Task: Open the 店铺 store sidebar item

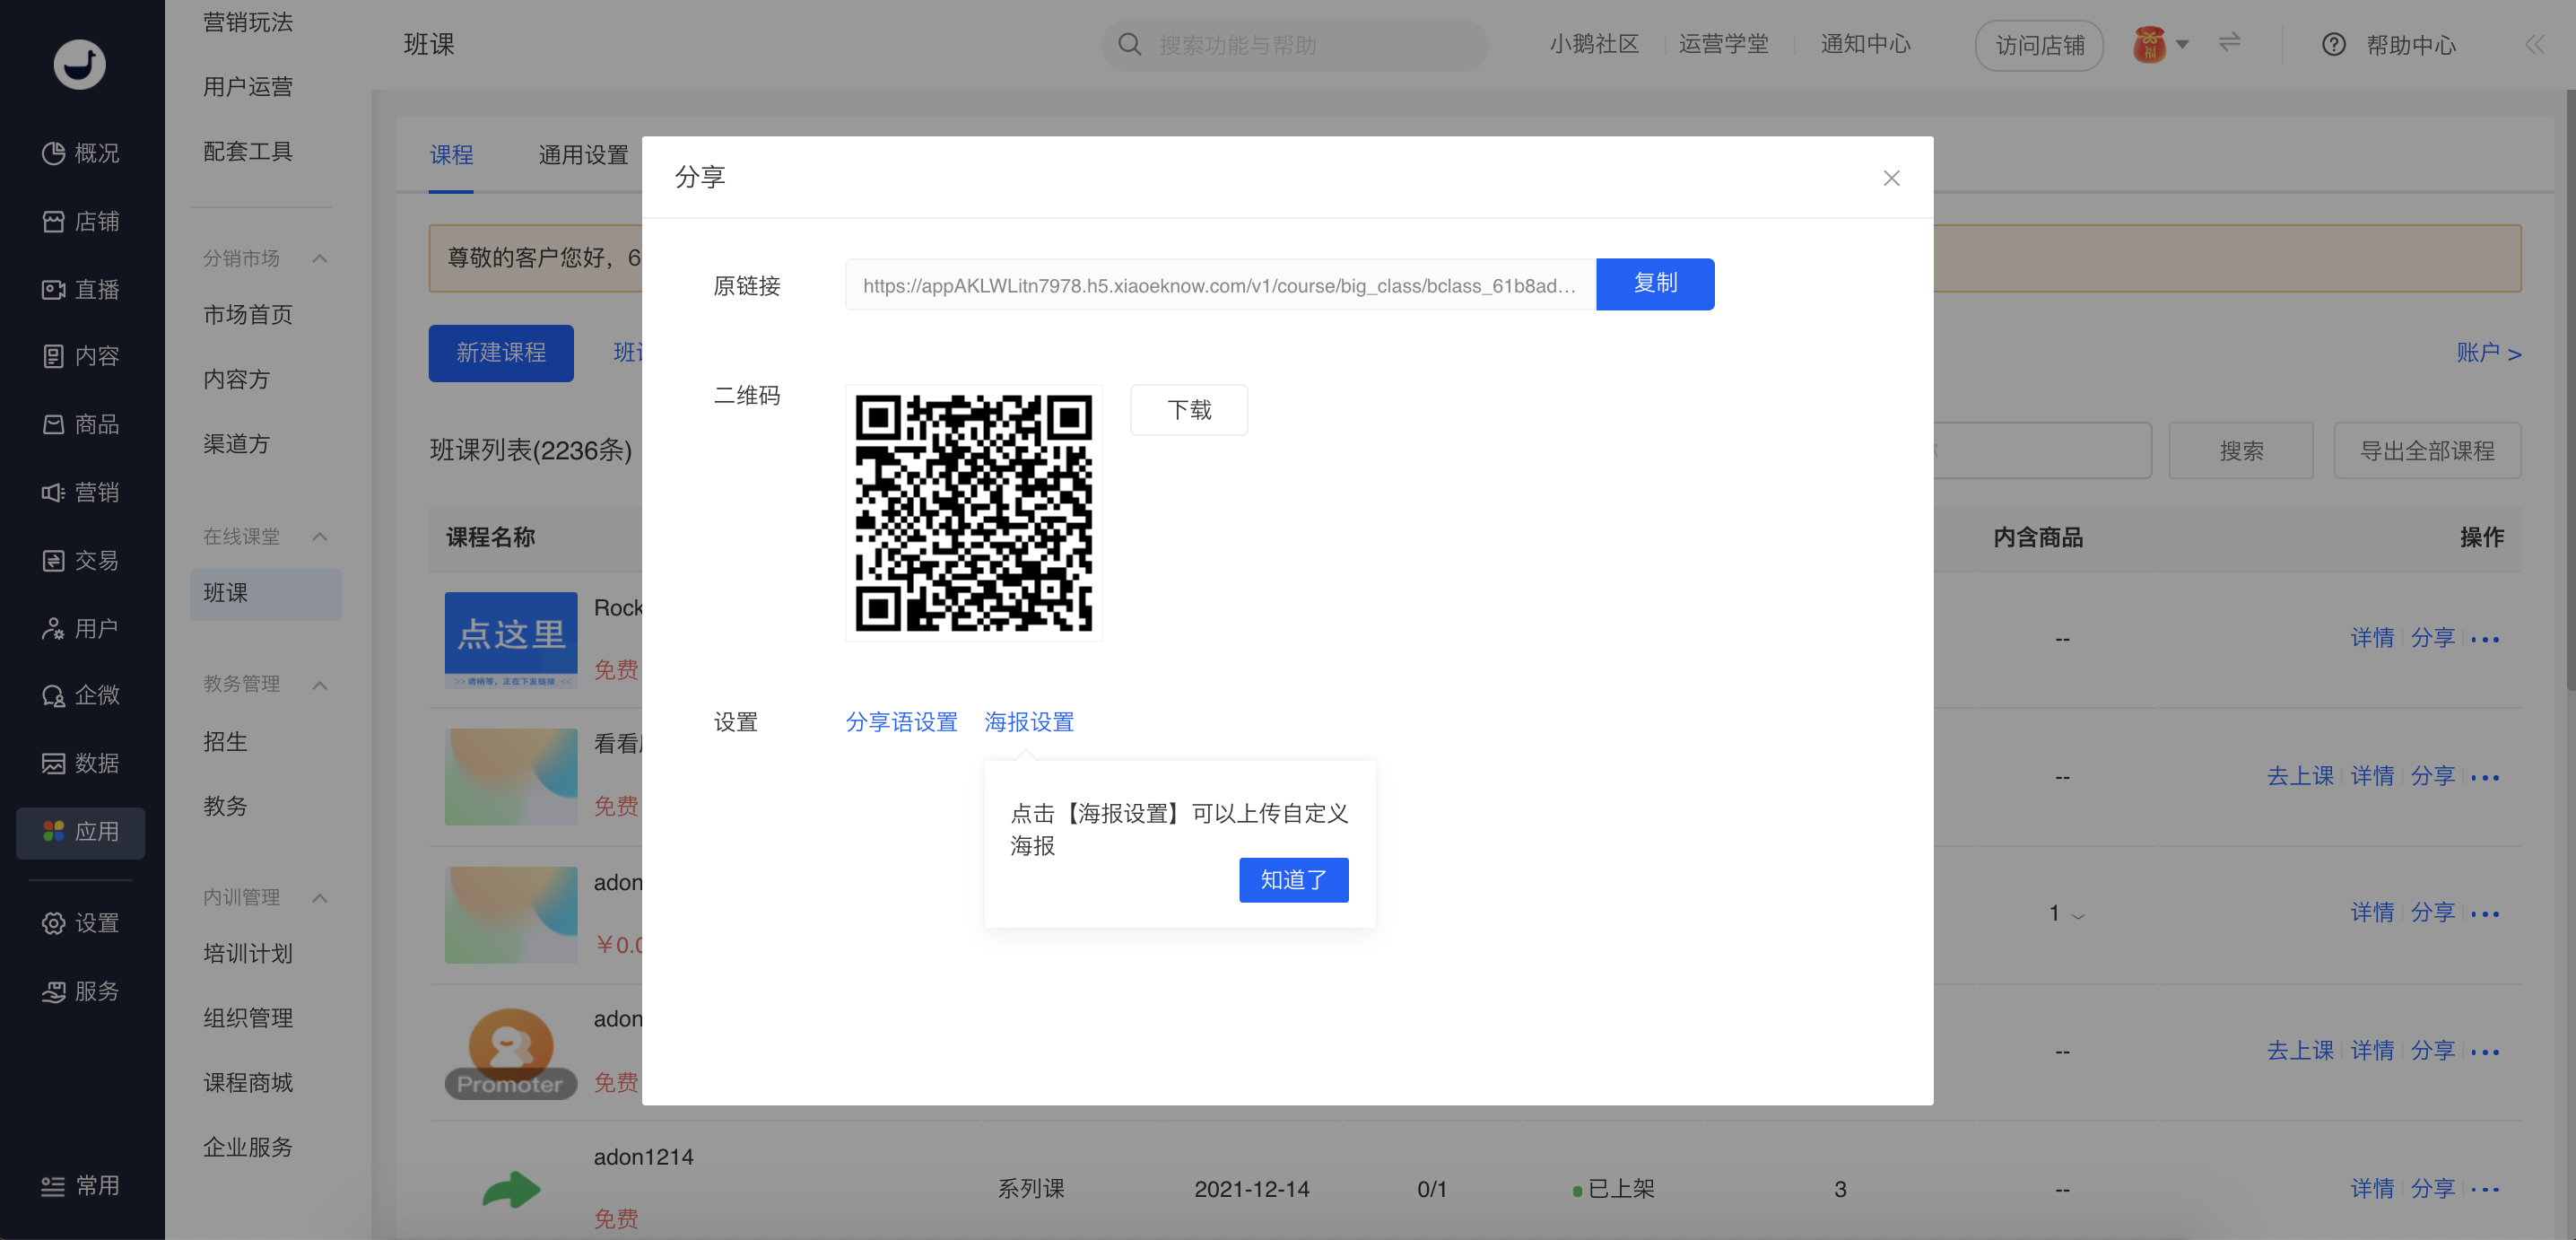Action: click(80, 221)
